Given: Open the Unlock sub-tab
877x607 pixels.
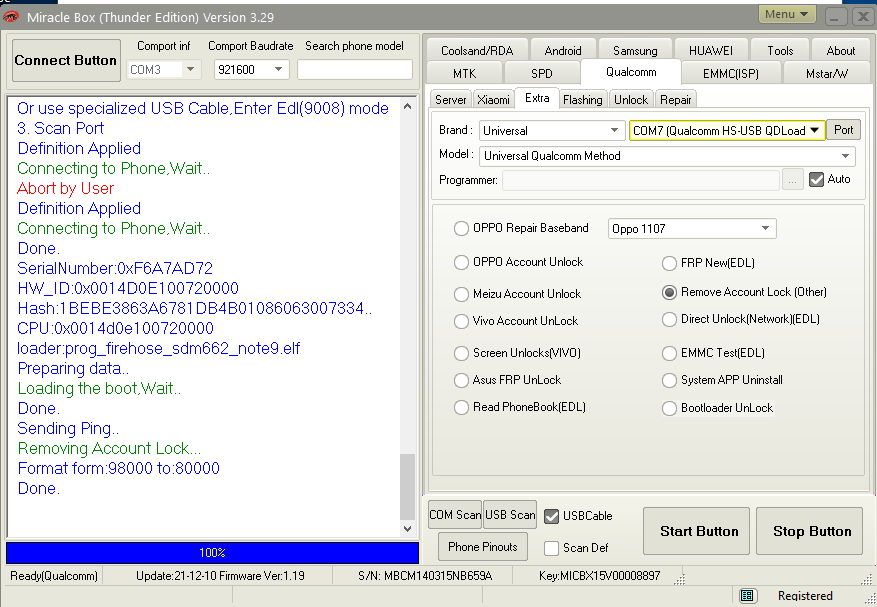Looking at the screenshot, I should point(631,100).
